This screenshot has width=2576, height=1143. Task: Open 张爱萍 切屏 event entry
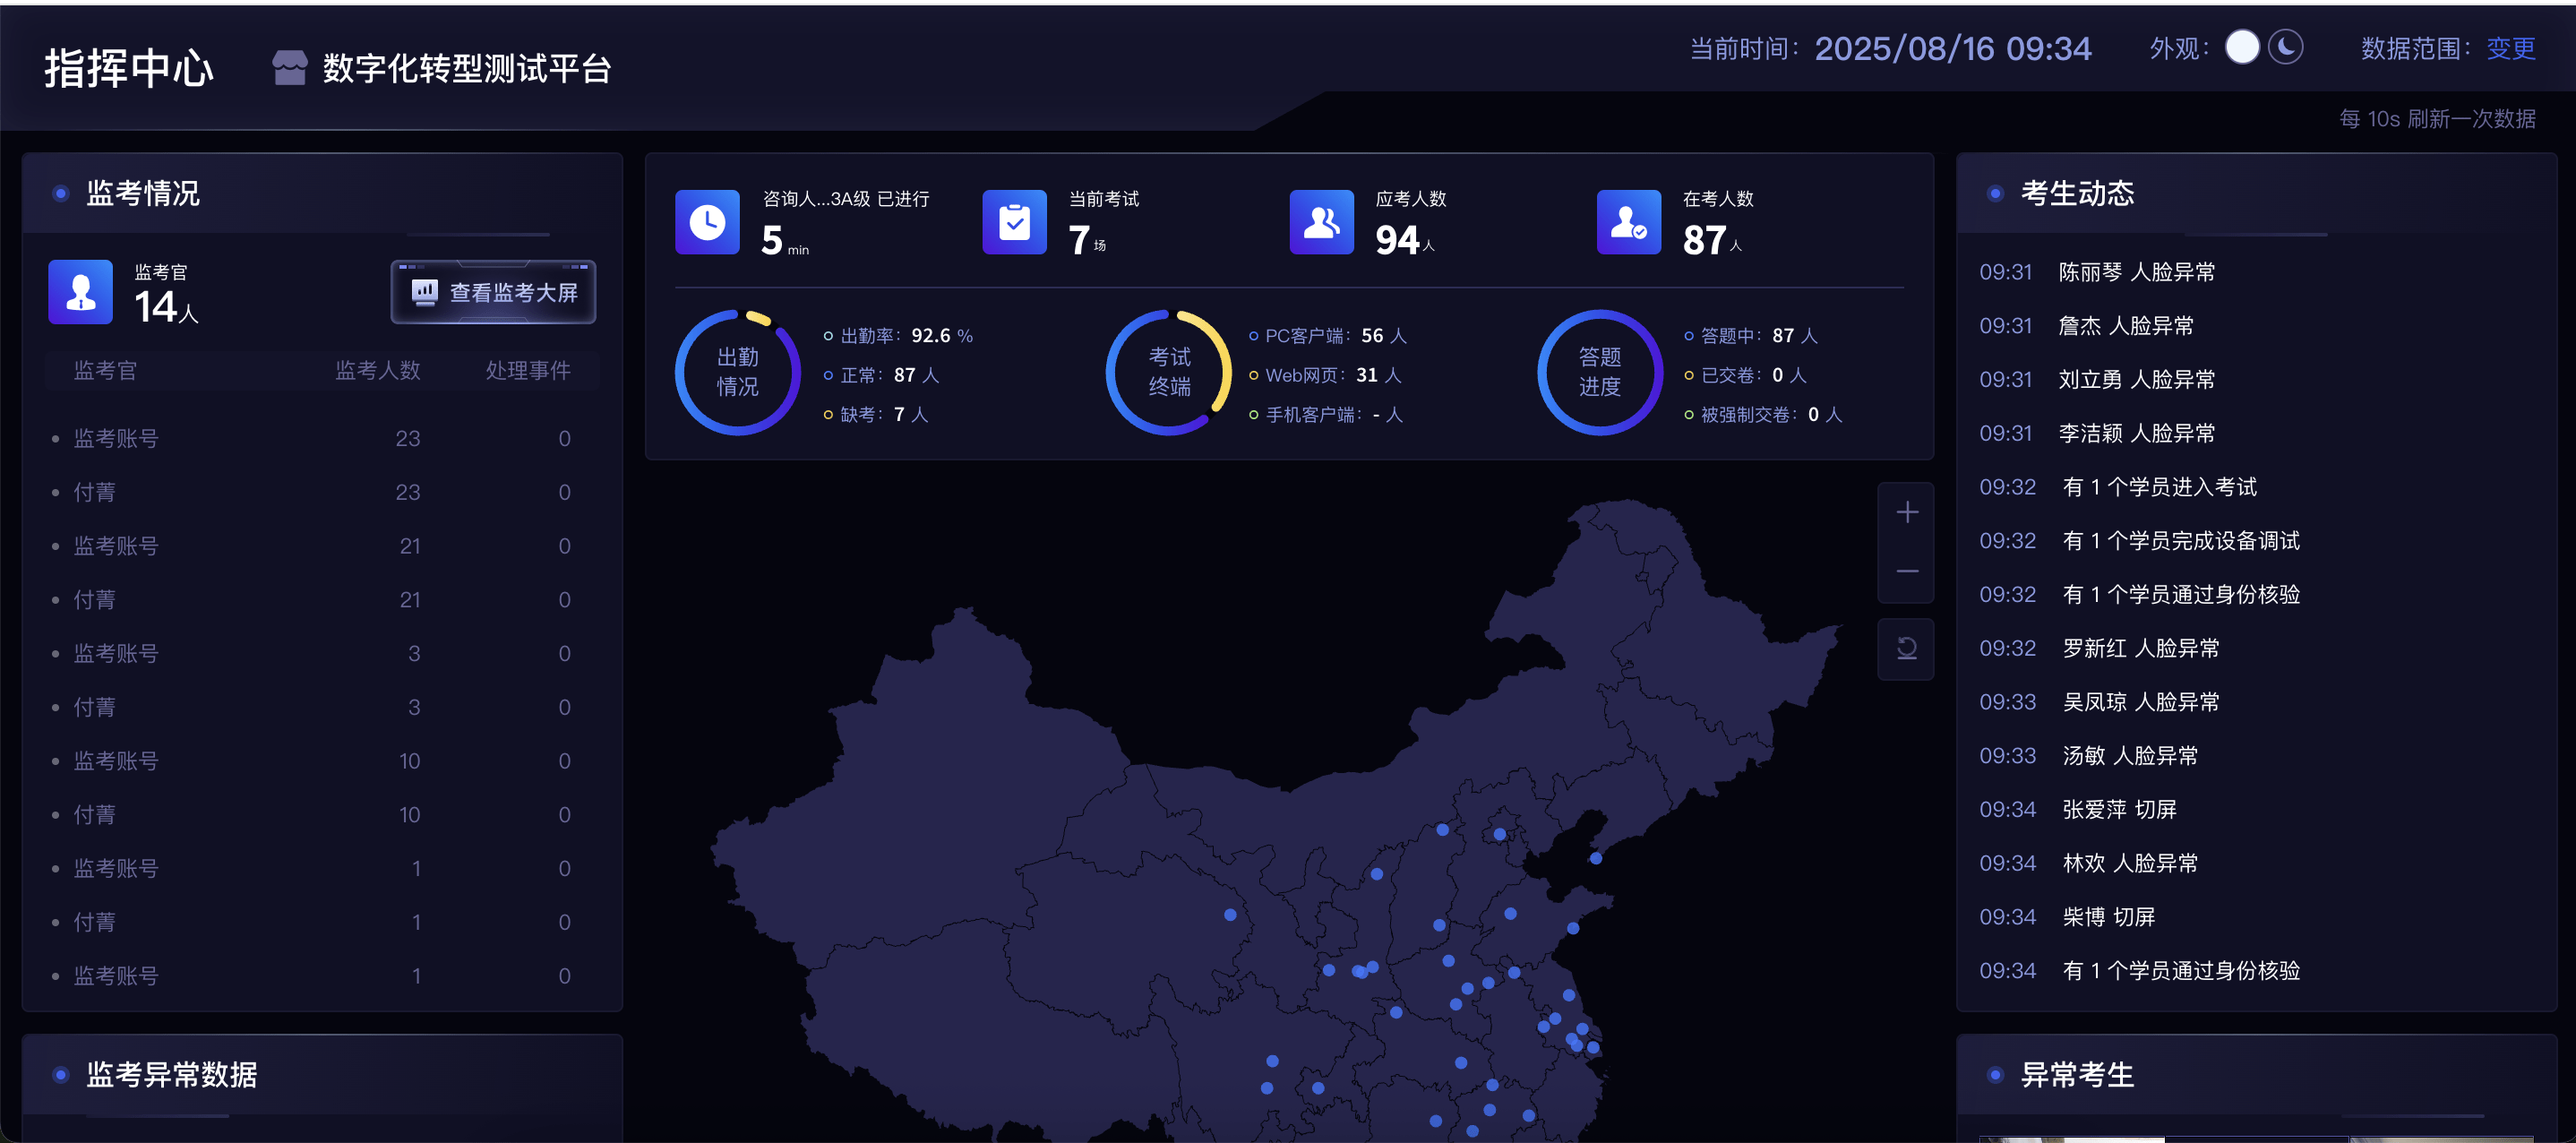coord(2118,810)
